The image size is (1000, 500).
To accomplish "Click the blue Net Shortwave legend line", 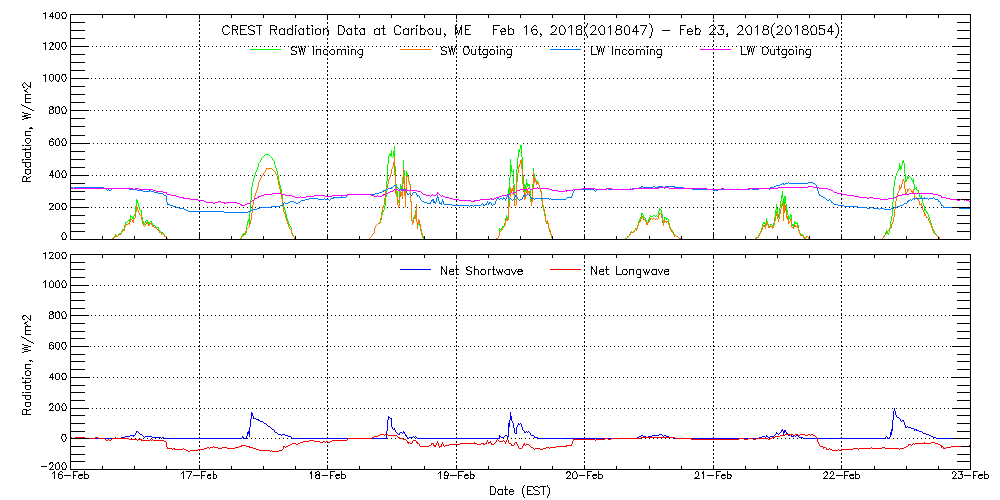I will 413,270.
